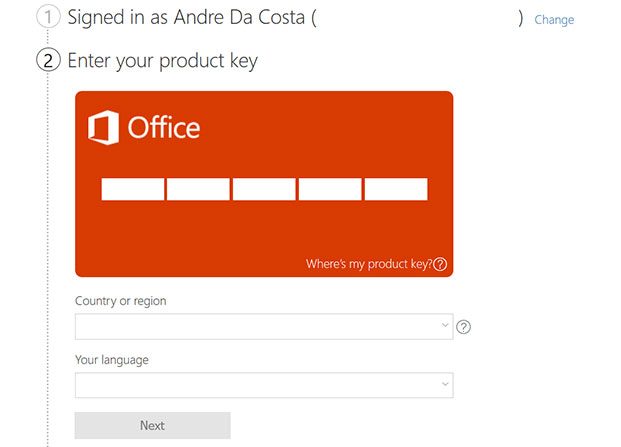
Task: Click the third product key box
Action: coord(264,189)
